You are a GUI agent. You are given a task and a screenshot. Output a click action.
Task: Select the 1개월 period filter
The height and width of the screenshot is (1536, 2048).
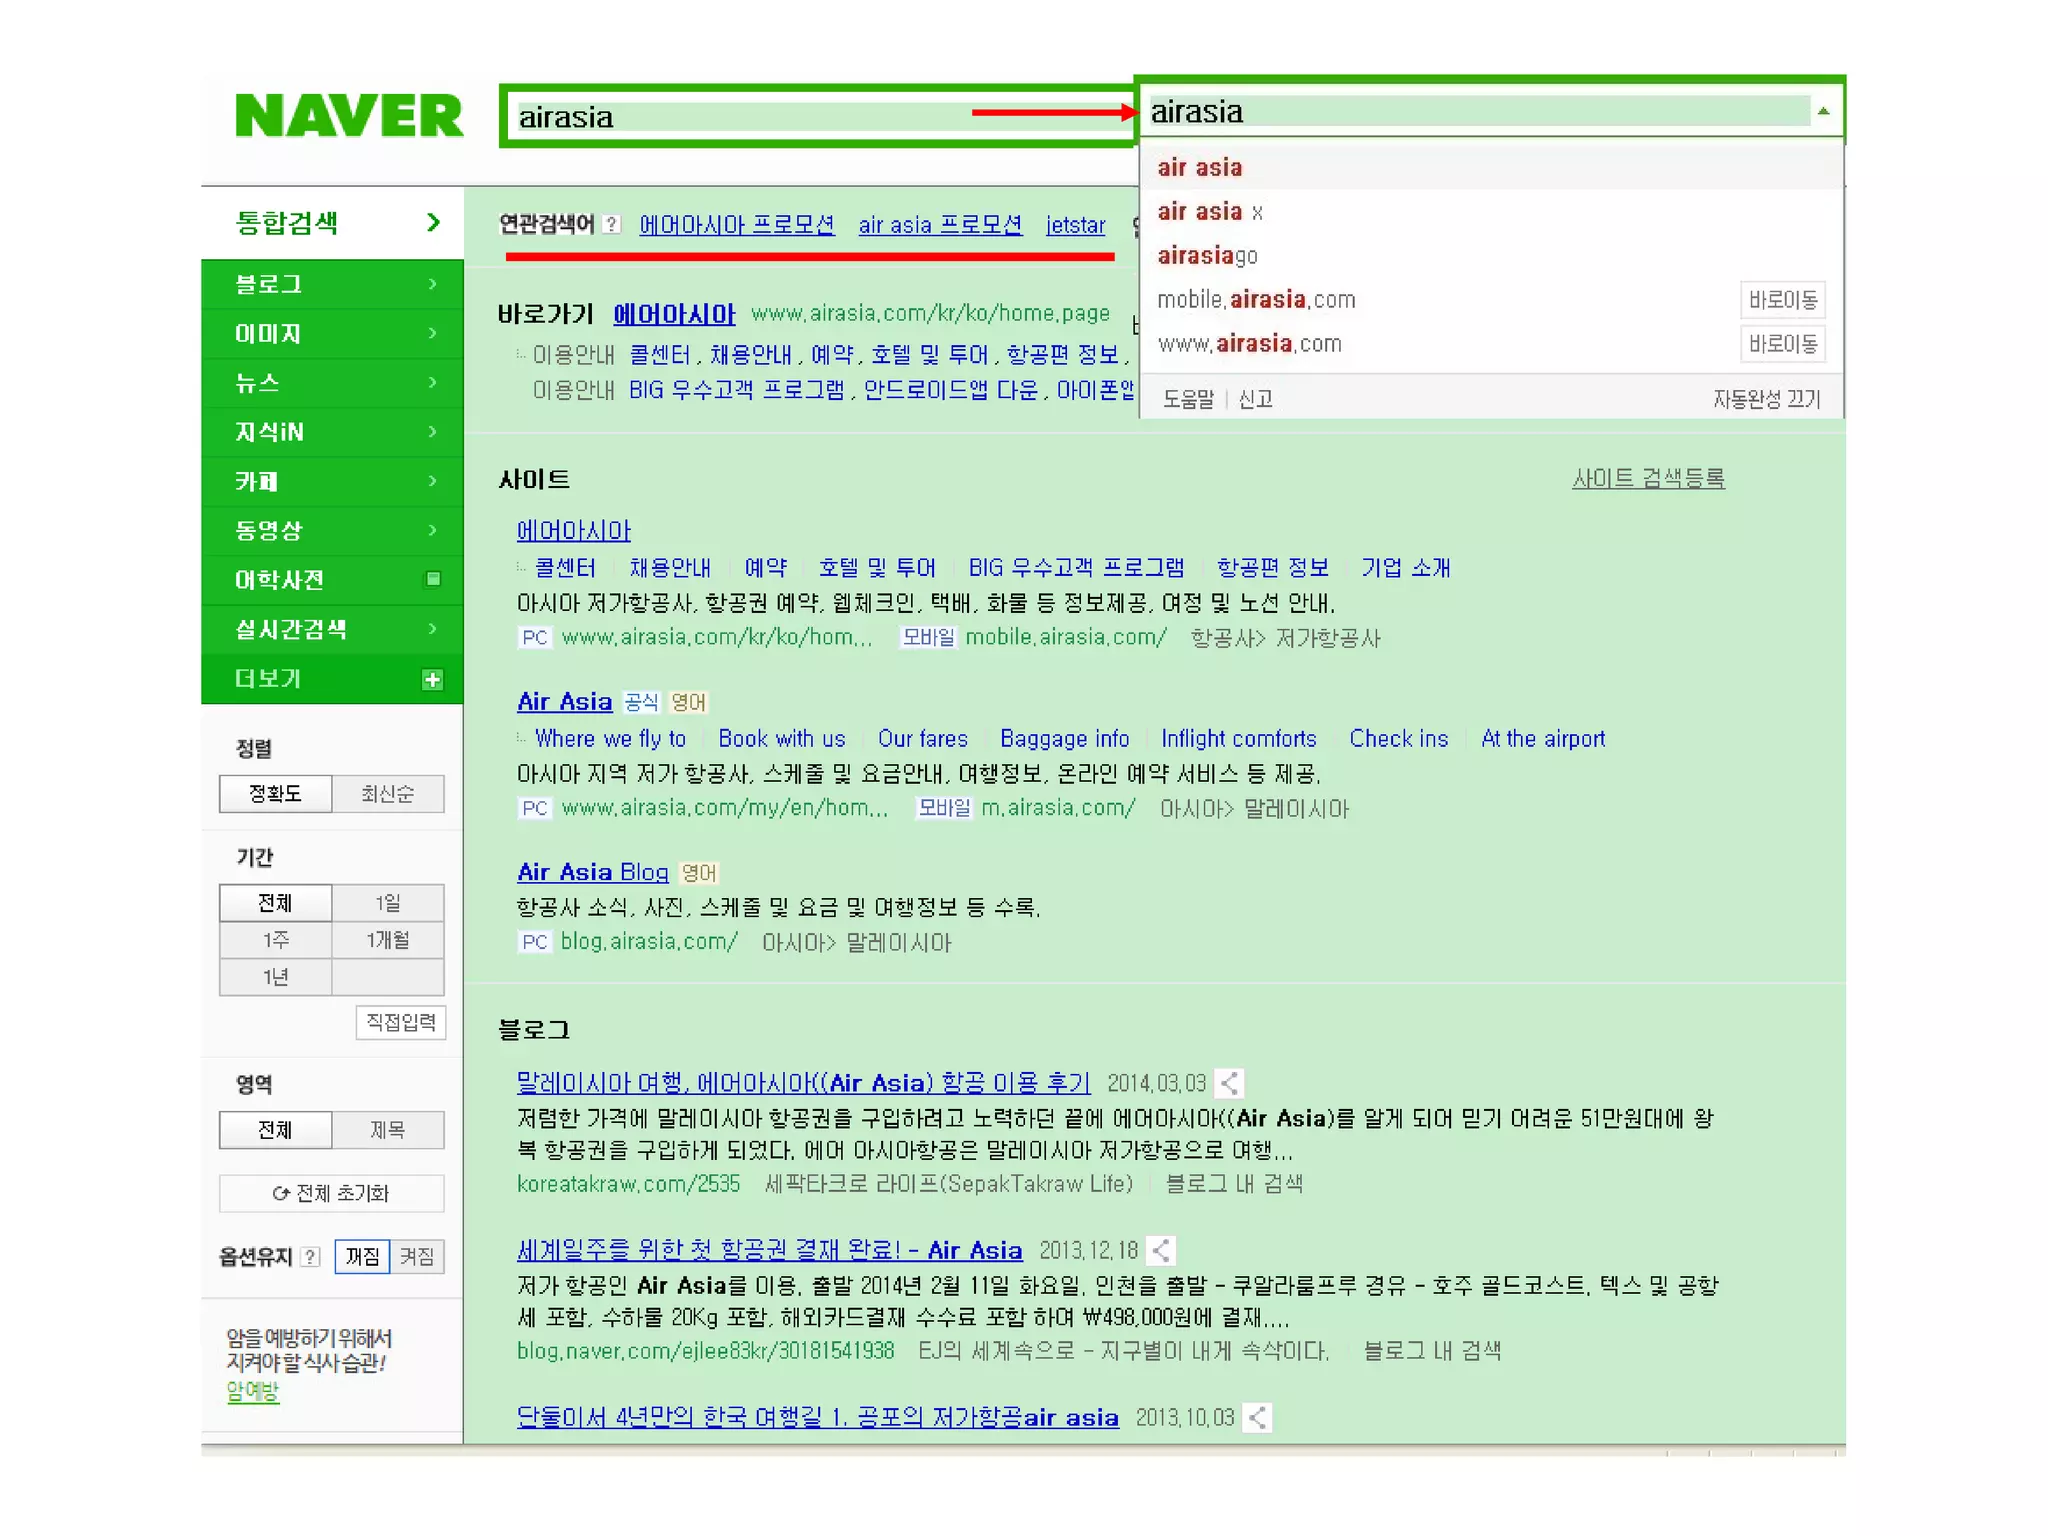387,940
